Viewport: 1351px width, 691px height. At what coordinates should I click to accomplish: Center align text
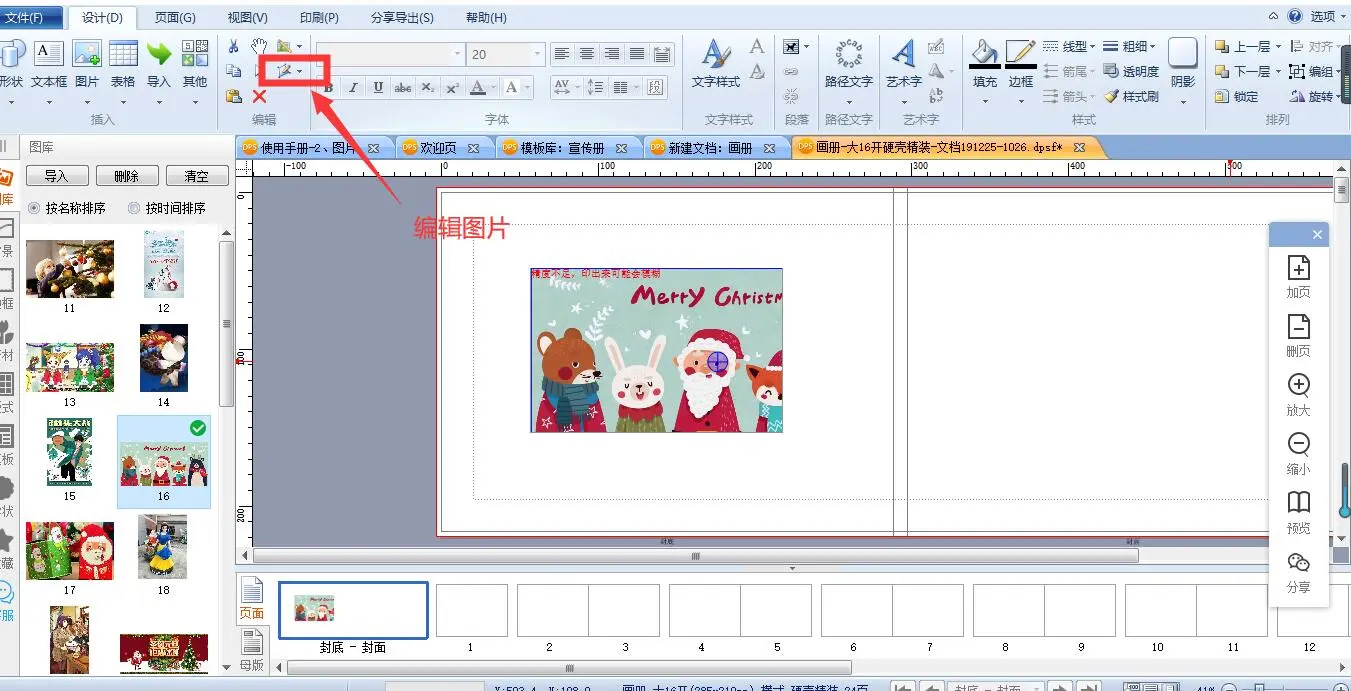coord(587,54)
